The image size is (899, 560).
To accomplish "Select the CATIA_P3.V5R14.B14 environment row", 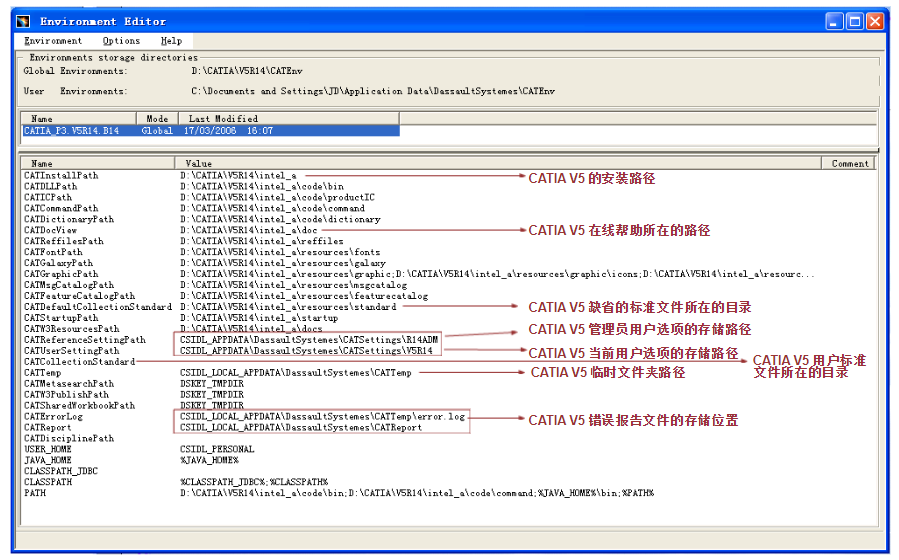I will (210, 131).
